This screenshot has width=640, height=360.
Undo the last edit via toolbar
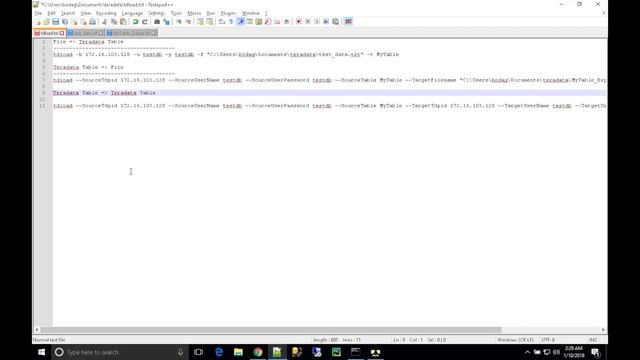(136, 22)
